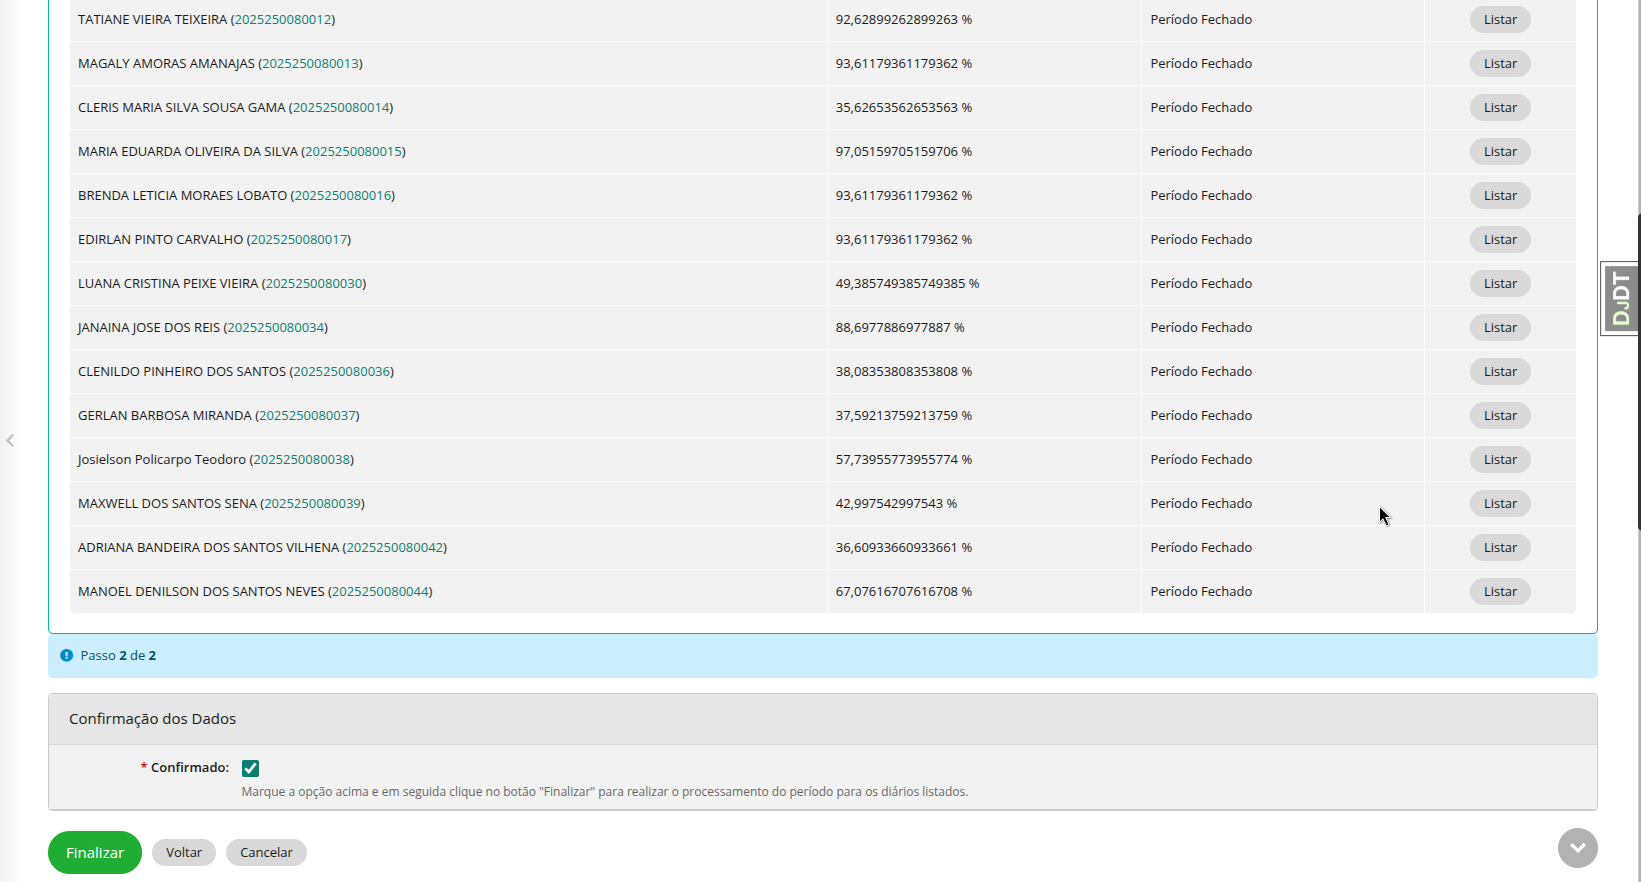Open enrollment link 2025250080038
Screen dimensions: 1641x882
[302, 459]
